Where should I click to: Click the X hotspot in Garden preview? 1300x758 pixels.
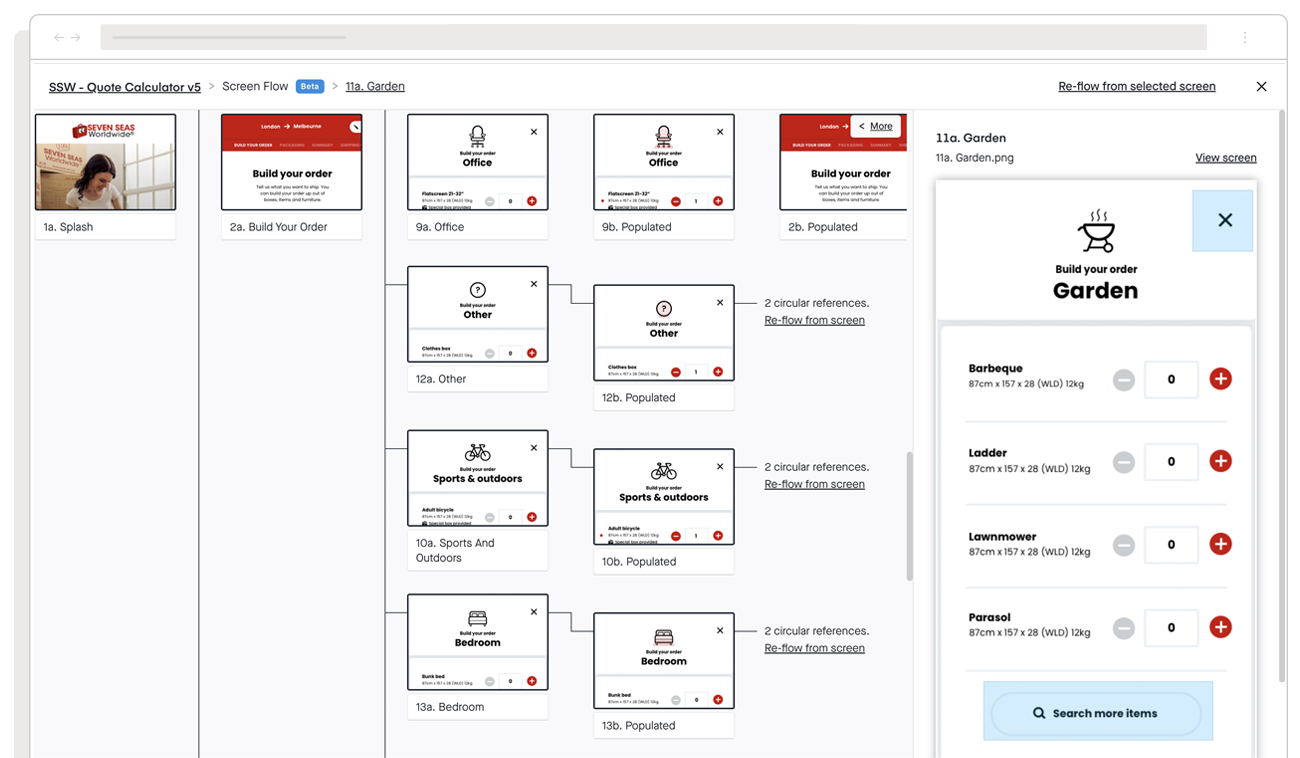[x=1223, y=221]
